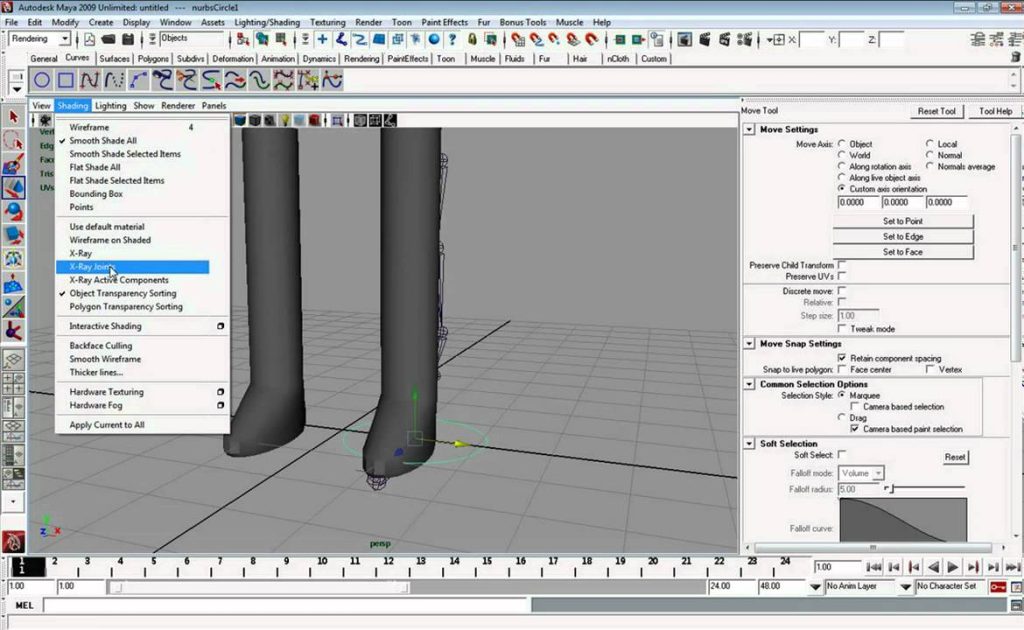The image size is (1024, 630).
Task: Toggle Discrete move checkbox
Action: coord(842,291)
